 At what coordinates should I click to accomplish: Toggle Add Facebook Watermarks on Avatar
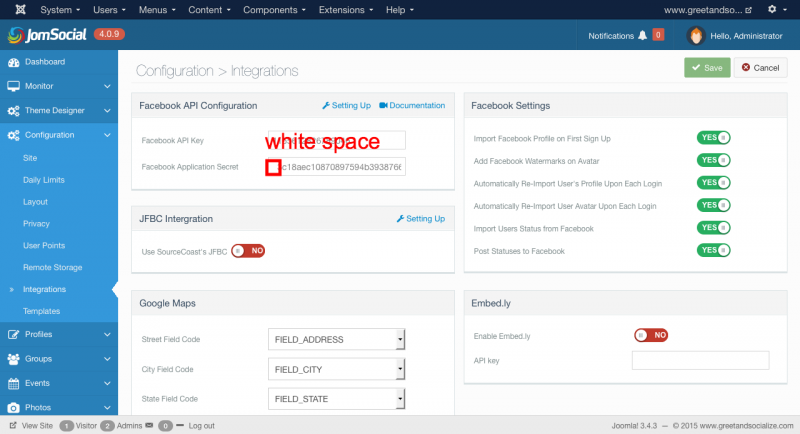click(x=713, y=160)
